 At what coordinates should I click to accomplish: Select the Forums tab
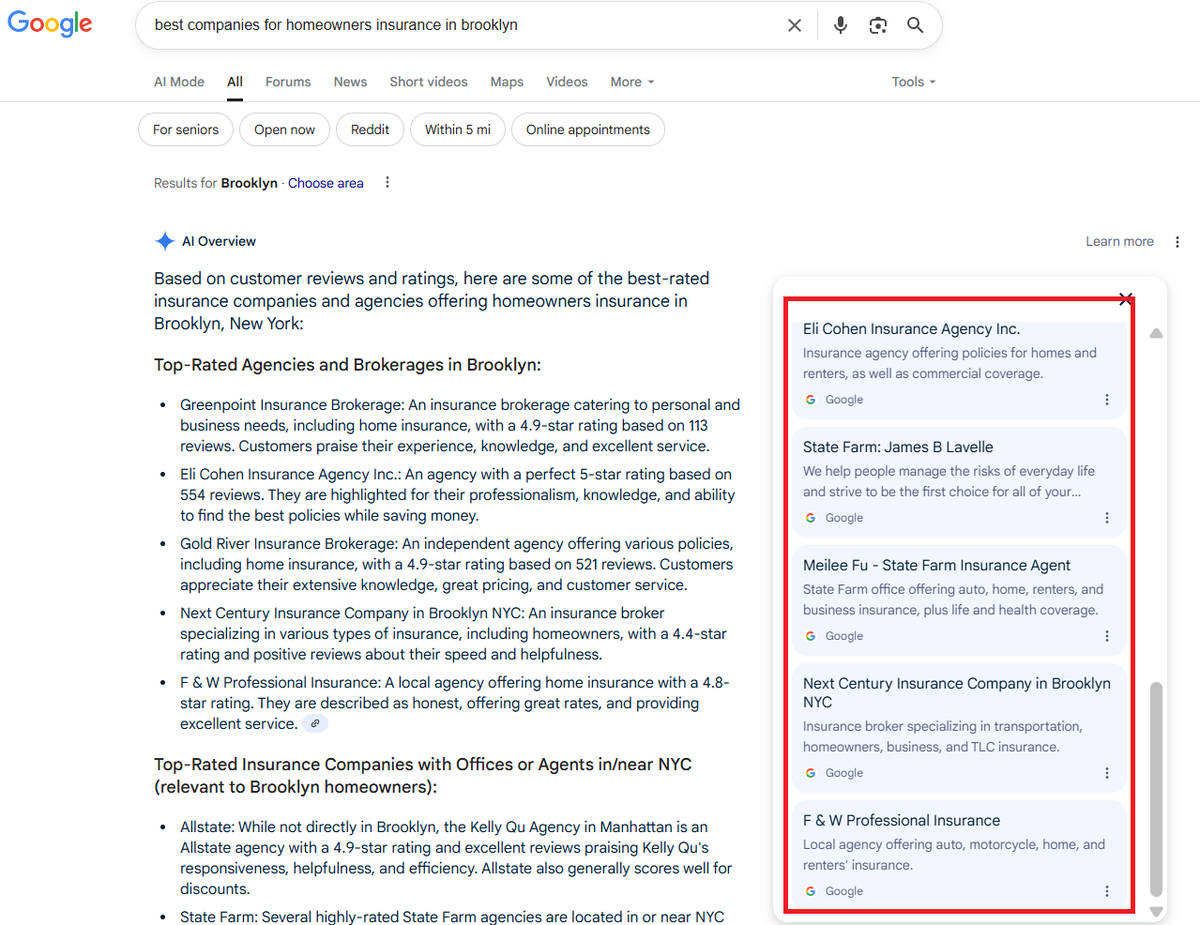(288, 81)
